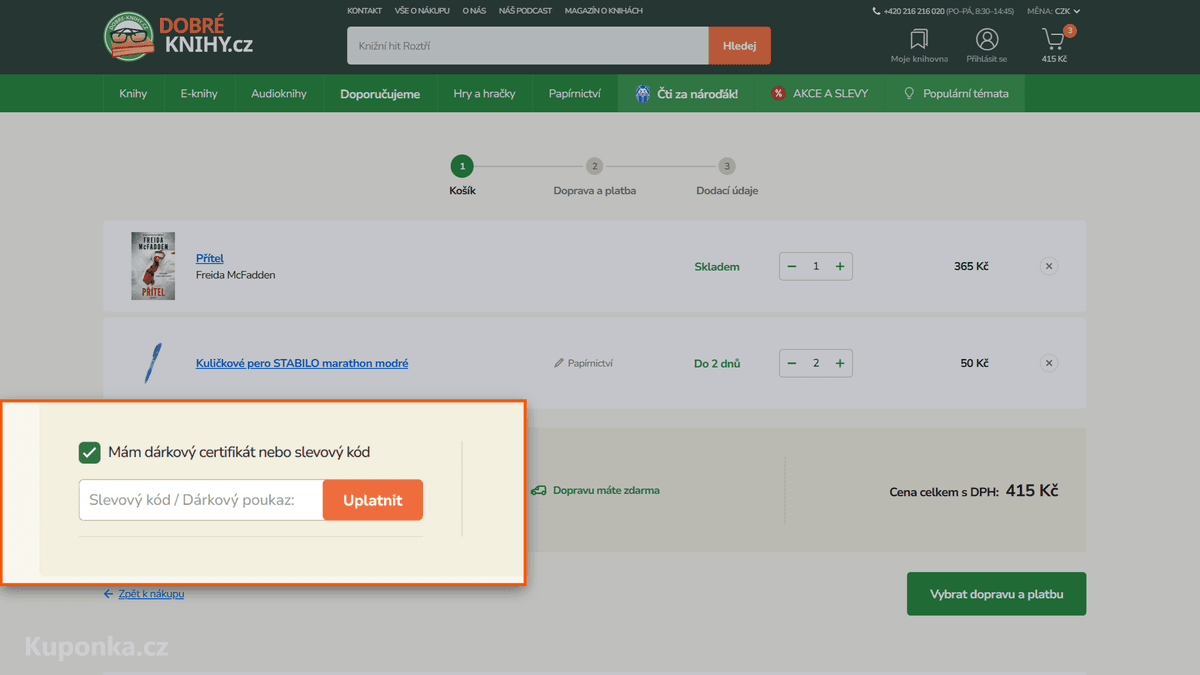The width and height of the screenshot is (1200, 675).
Task: Decrease quantity of STABILO pen
Action: [x=792, y=363]
